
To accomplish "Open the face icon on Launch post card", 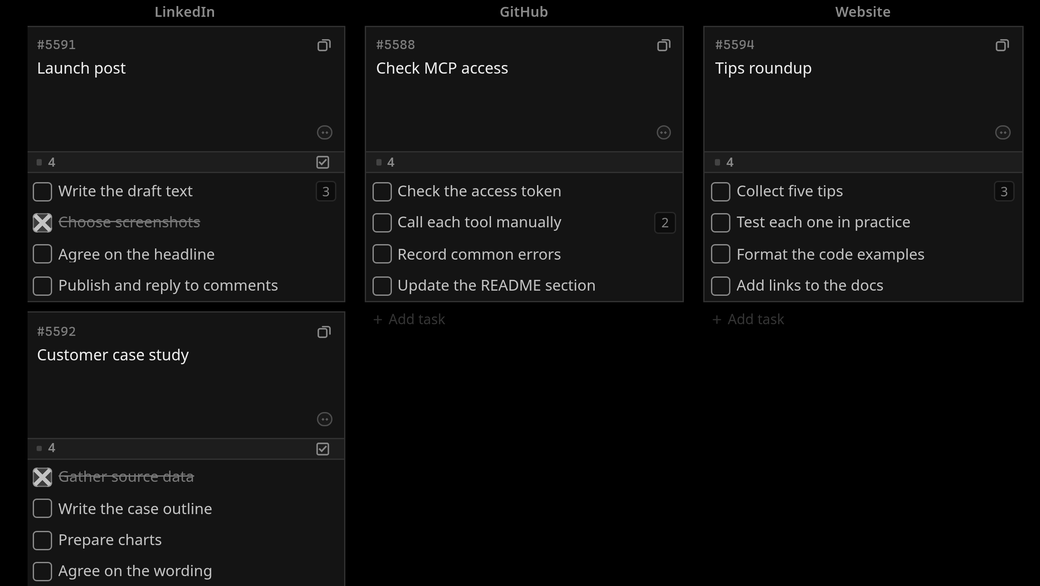I will (324, 133).
